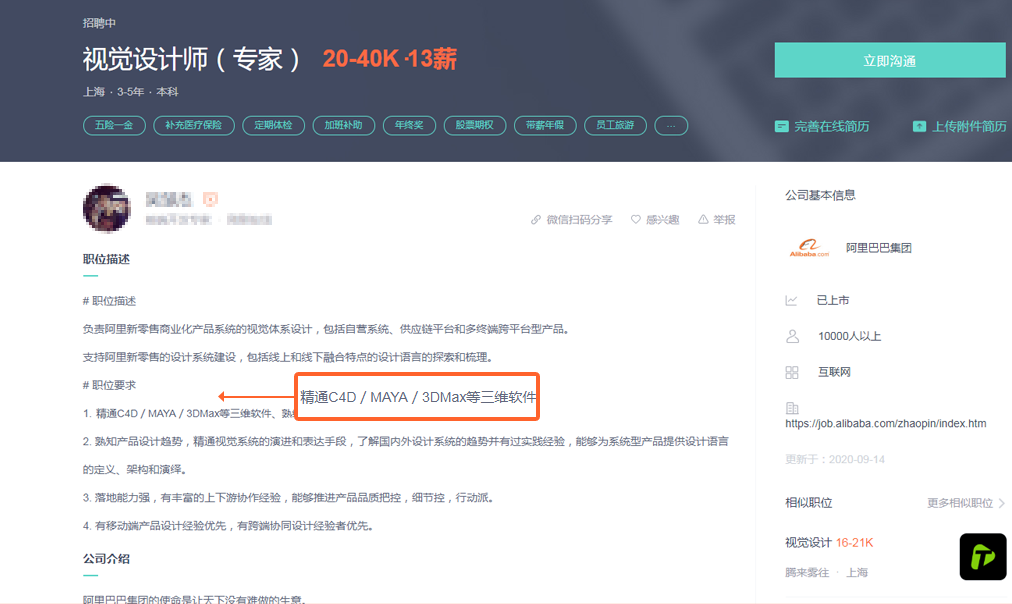Image resolution: width=1012 pixels, height=604 pixels.
Task: Click the 上传附件简历 upload icon
Action: point(919,126)
